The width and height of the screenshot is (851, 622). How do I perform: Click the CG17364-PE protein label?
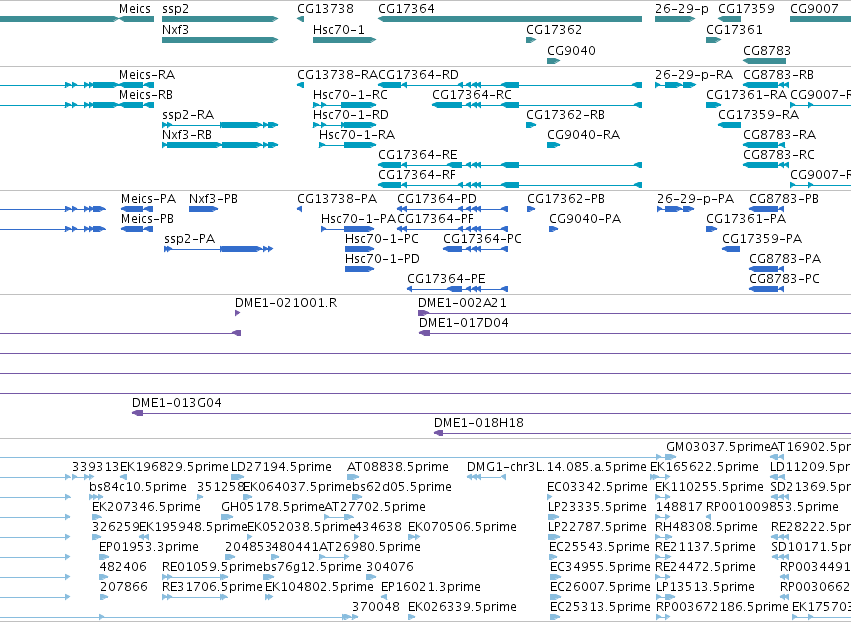[446, 279]
